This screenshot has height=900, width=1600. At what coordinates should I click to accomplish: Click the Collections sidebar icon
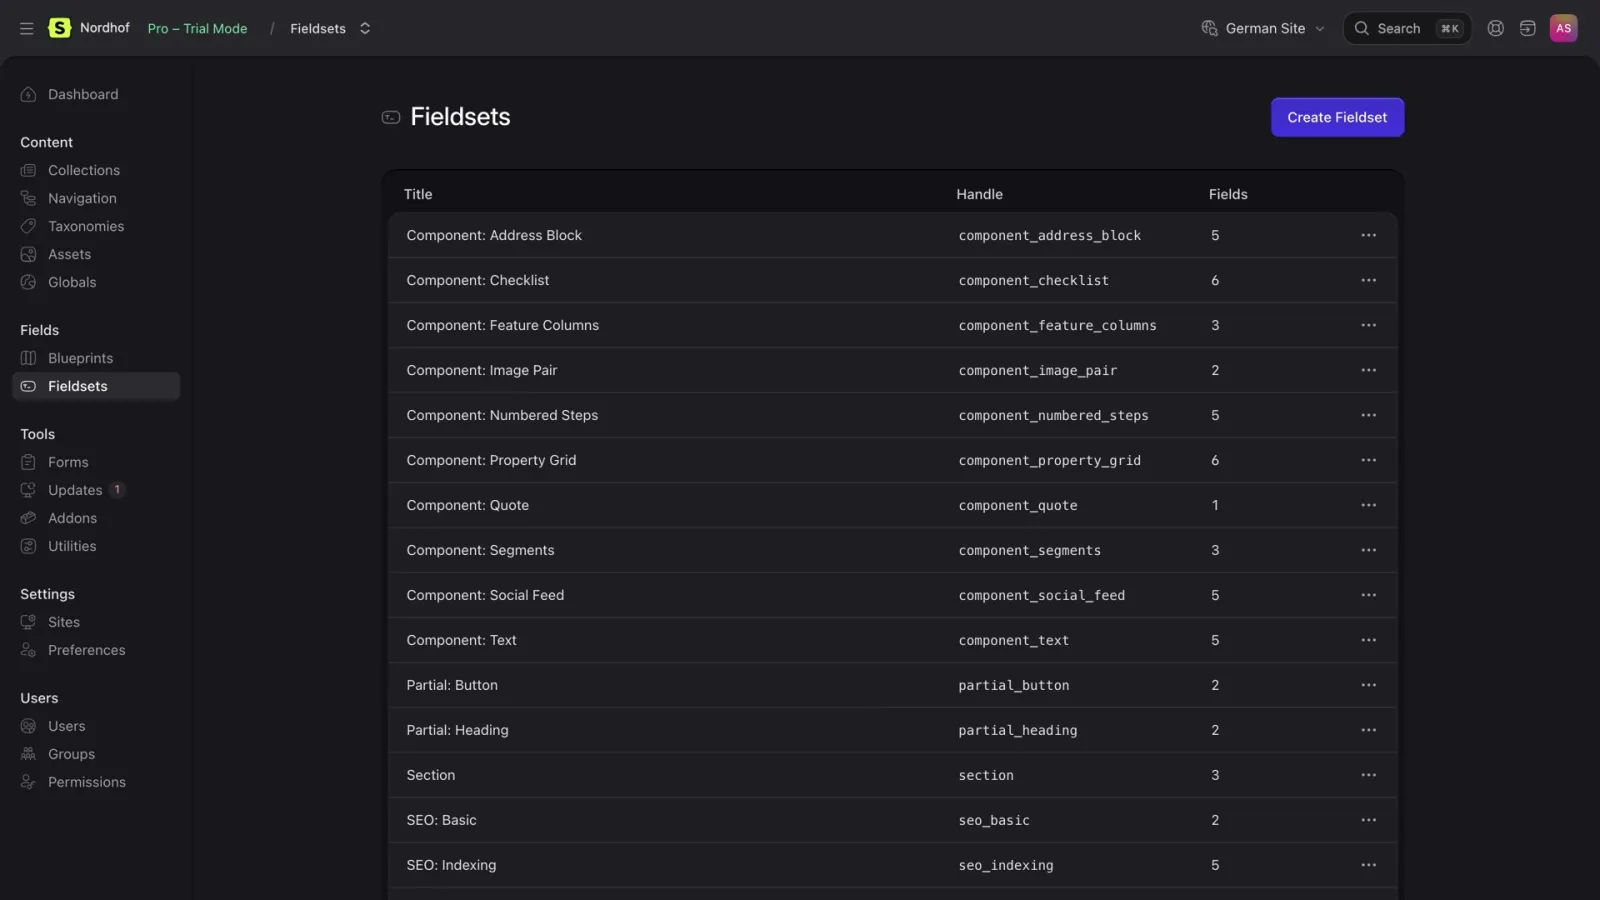28,170
